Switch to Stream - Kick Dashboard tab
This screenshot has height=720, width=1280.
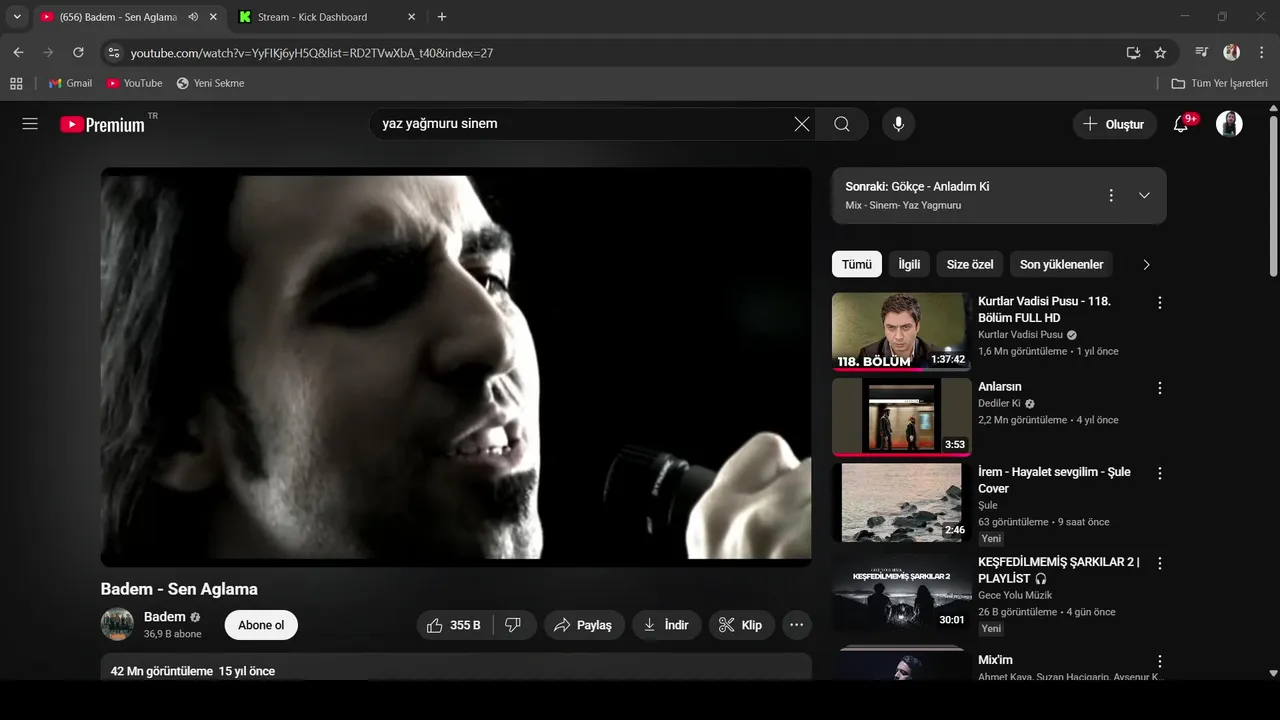(312, 17)
